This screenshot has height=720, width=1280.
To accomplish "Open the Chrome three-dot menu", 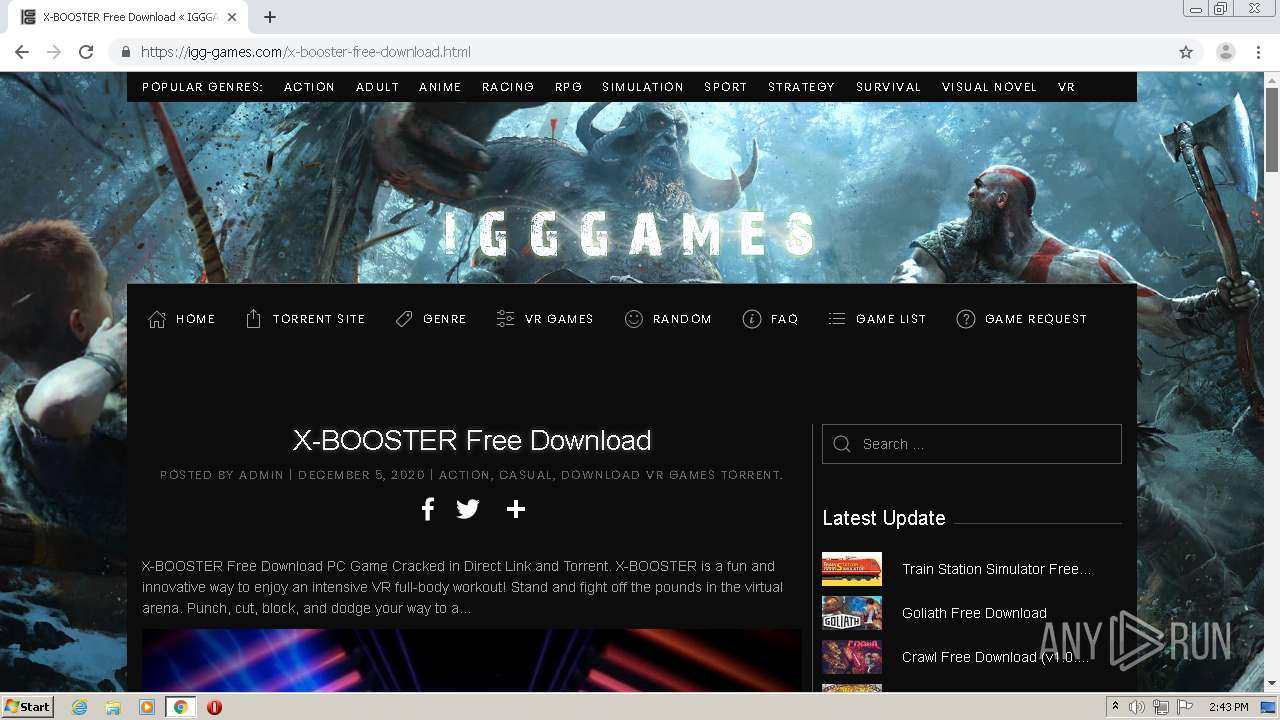I will tap(1259, 52).
